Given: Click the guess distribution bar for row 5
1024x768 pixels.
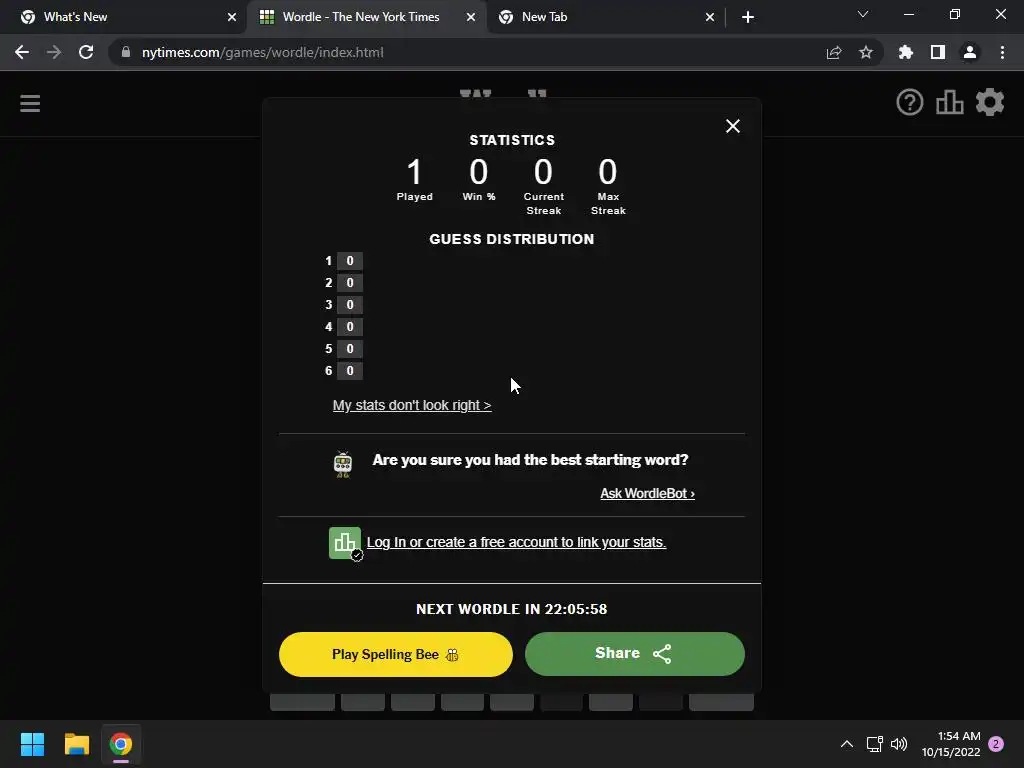Looking at the screenshot, I should 350,349.
